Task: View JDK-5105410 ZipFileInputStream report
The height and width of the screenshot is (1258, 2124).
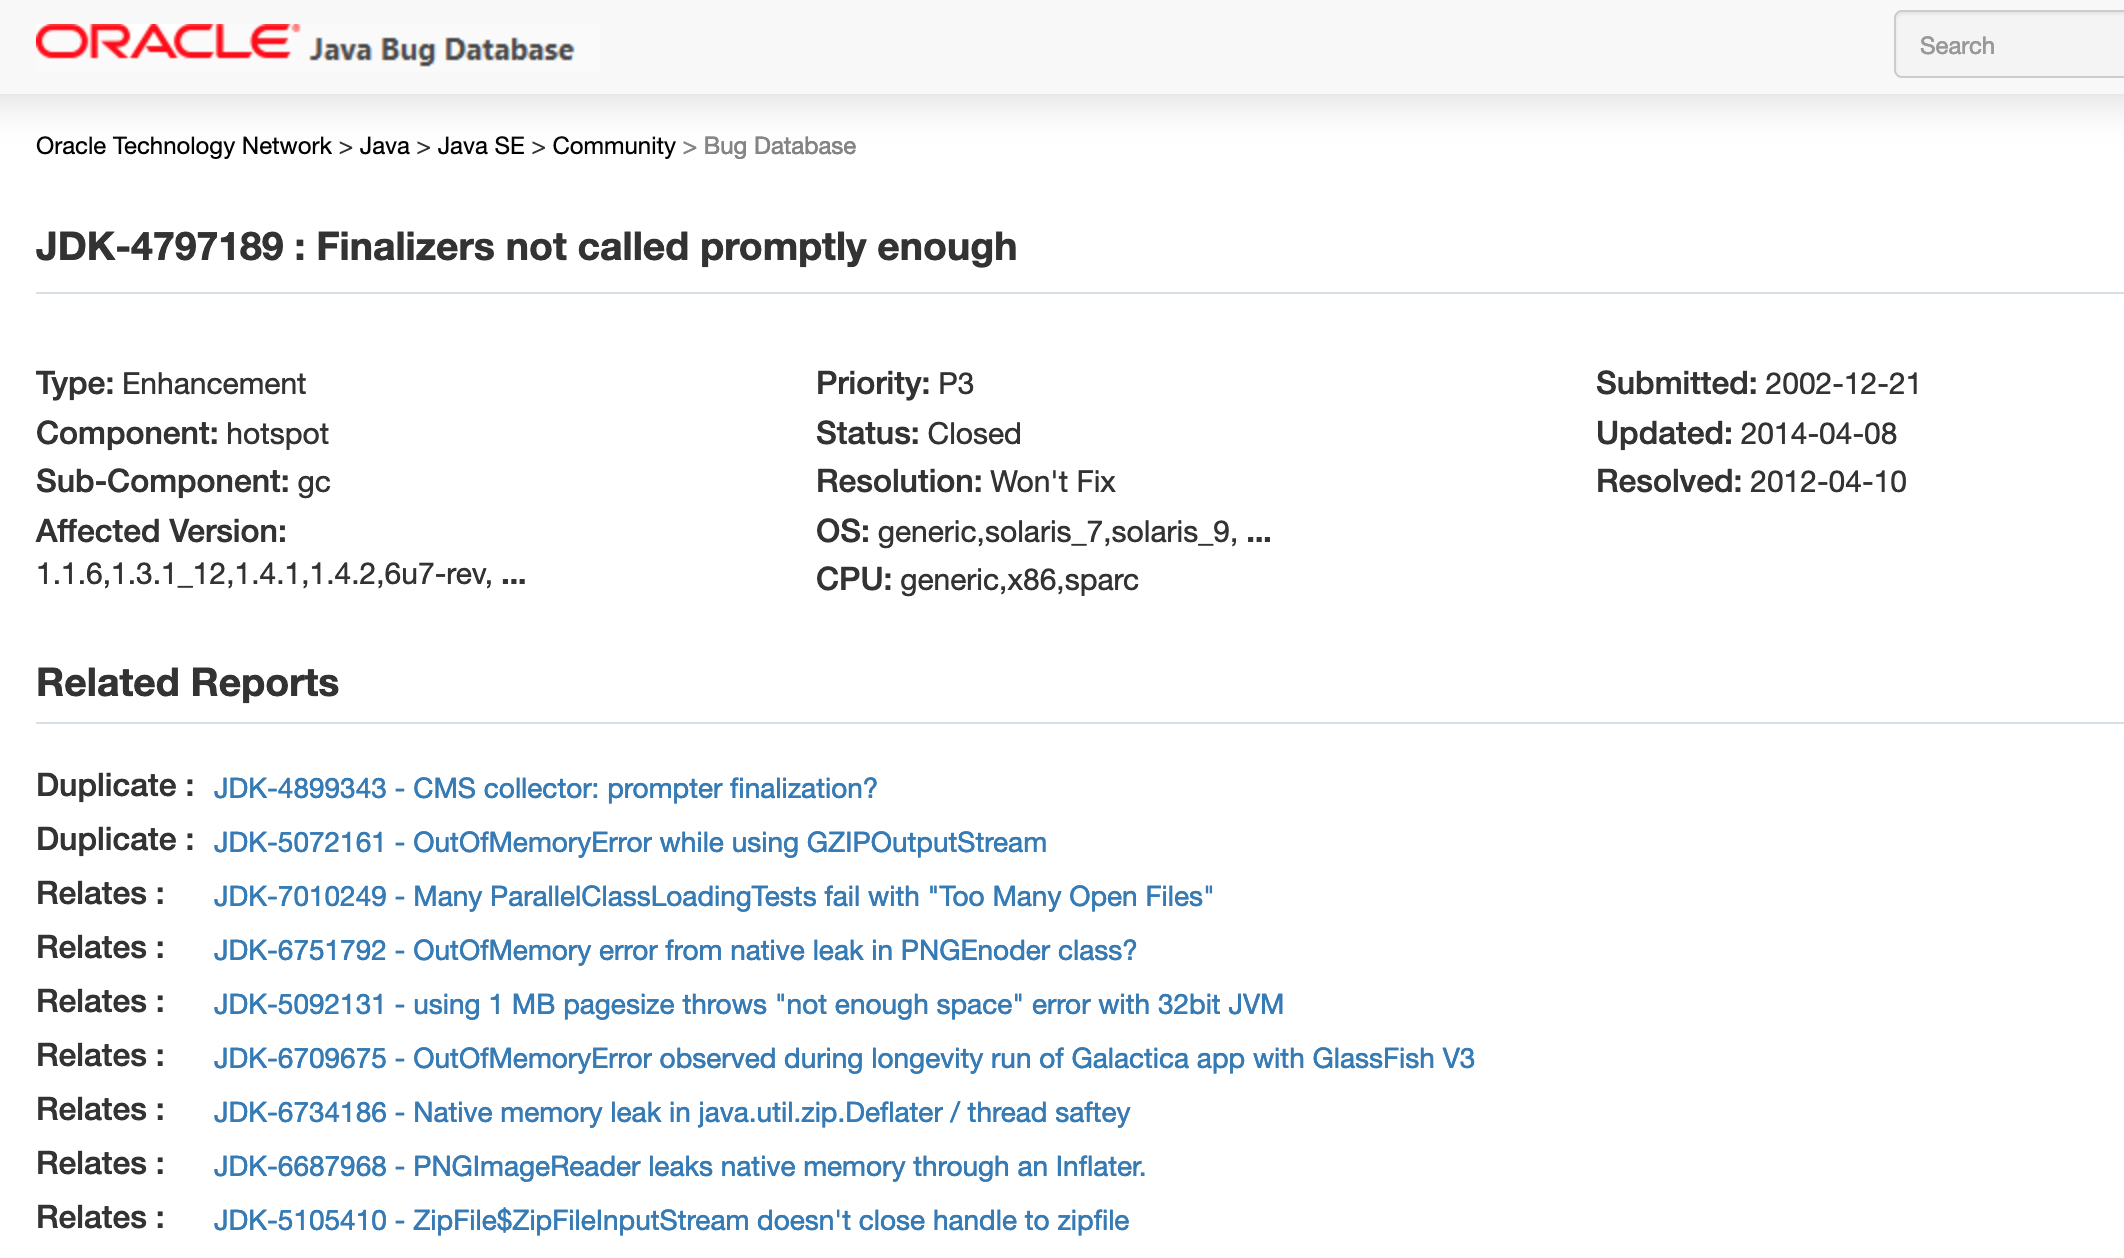Action: coord(671,1220)
